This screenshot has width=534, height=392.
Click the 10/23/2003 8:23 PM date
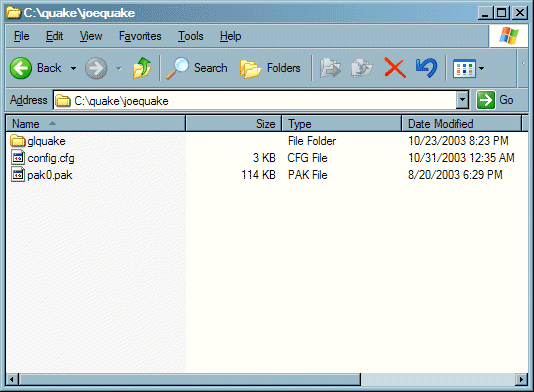[458, 141]
